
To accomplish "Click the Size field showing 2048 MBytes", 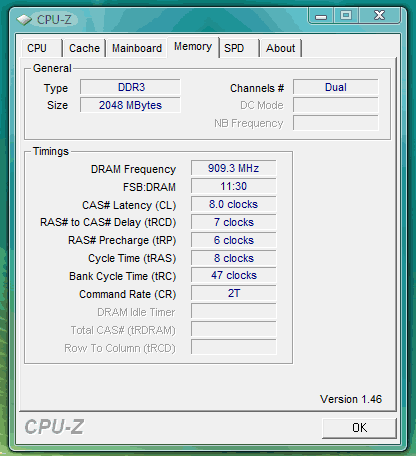I will (x=130, y=105).
